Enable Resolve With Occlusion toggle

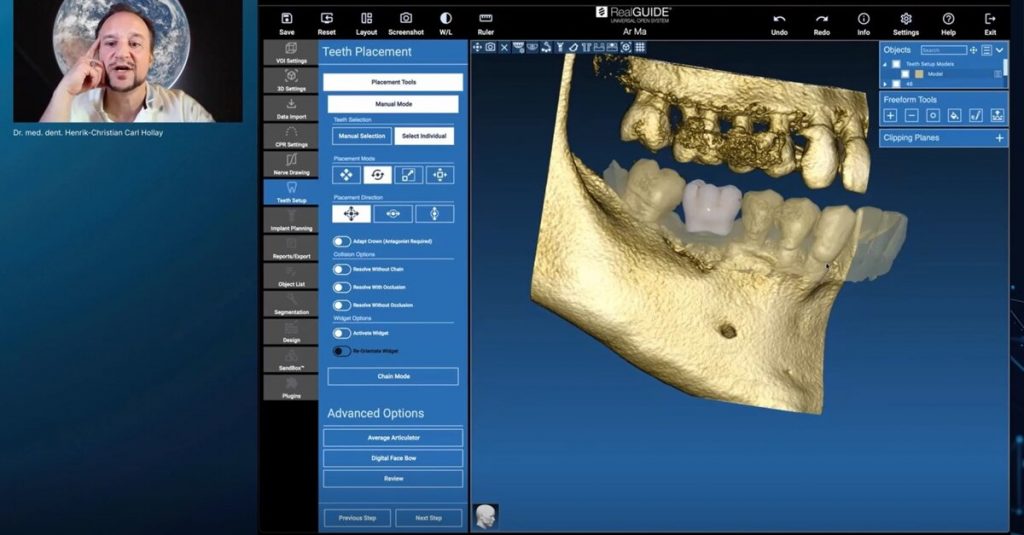coord(342,287)
